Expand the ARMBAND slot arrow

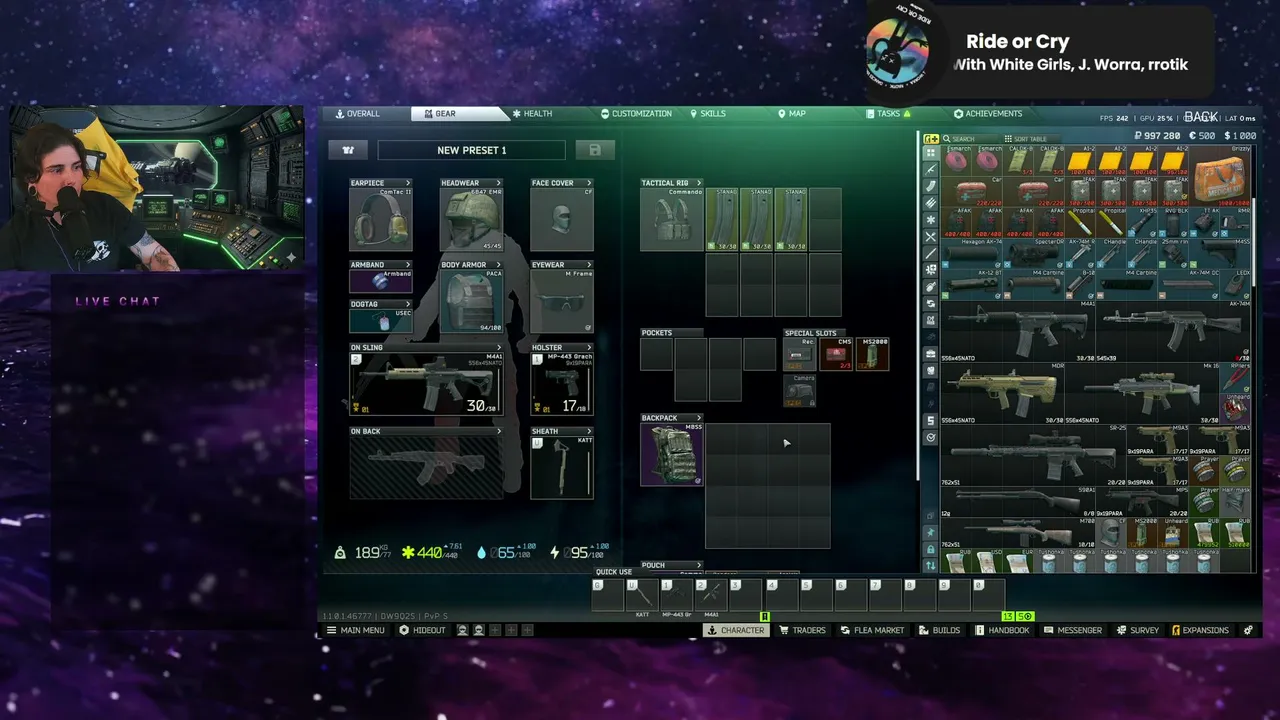click(407, 265)
